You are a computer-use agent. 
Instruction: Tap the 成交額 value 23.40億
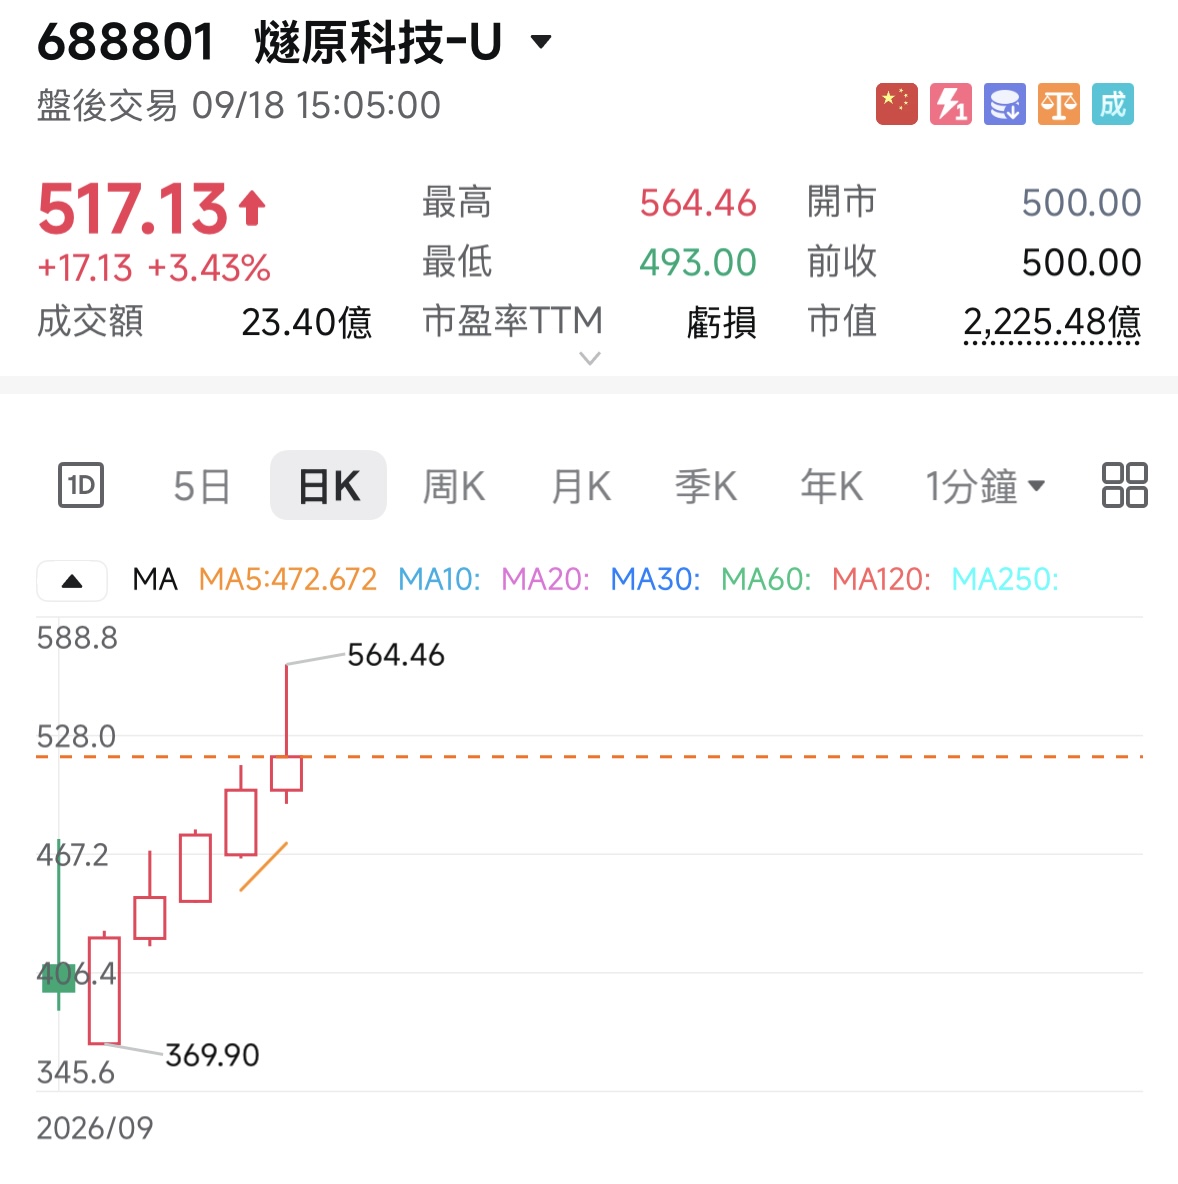[x=307, y=322]
